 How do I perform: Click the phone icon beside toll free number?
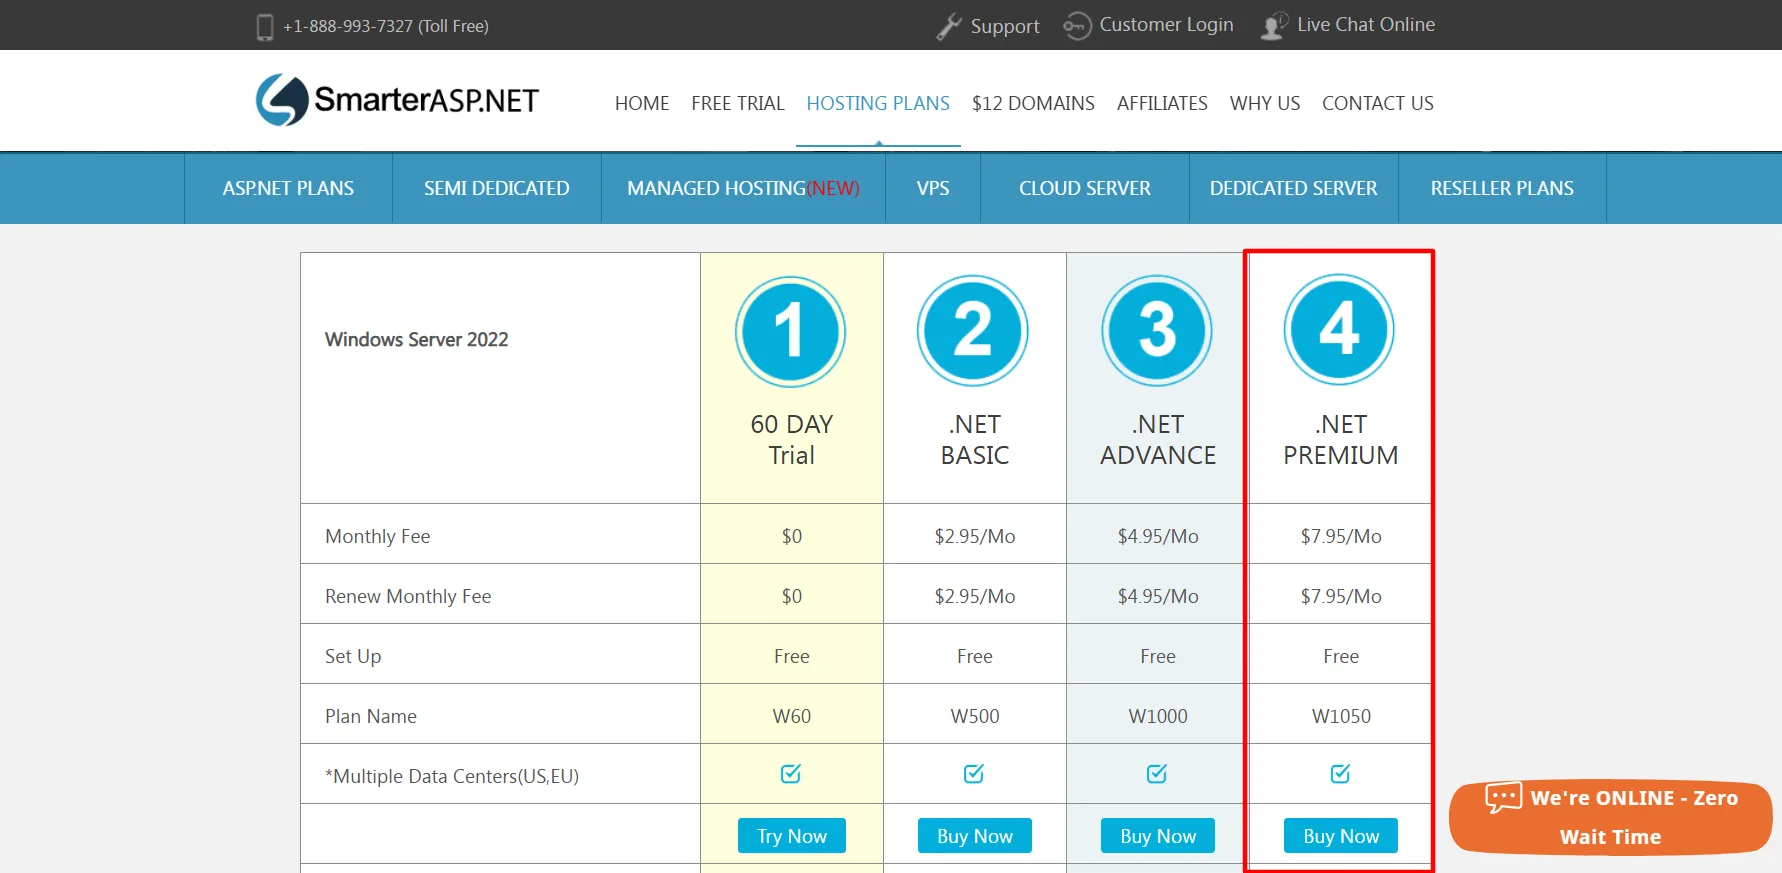(265, 27)
